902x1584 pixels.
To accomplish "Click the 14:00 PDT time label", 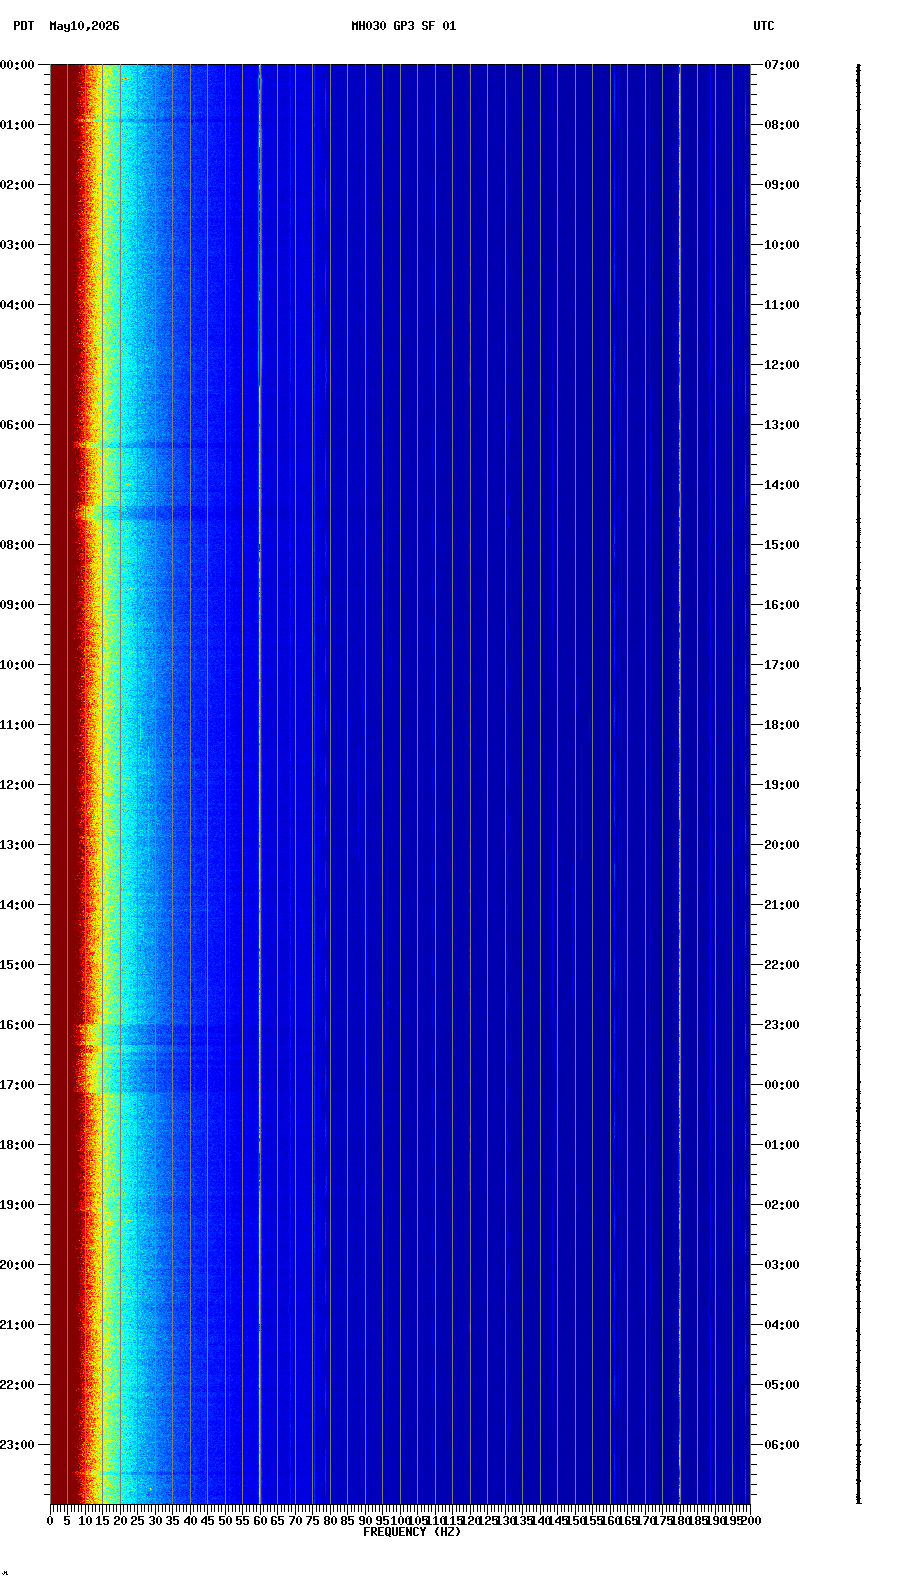I will tap(17, 905).
